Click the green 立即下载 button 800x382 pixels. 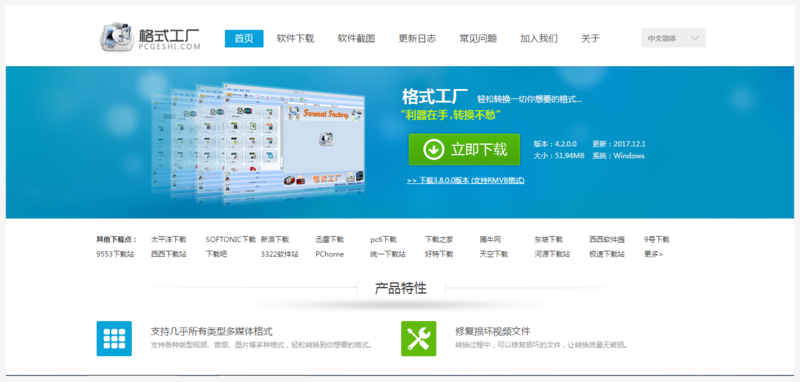[x=464, y=149]
